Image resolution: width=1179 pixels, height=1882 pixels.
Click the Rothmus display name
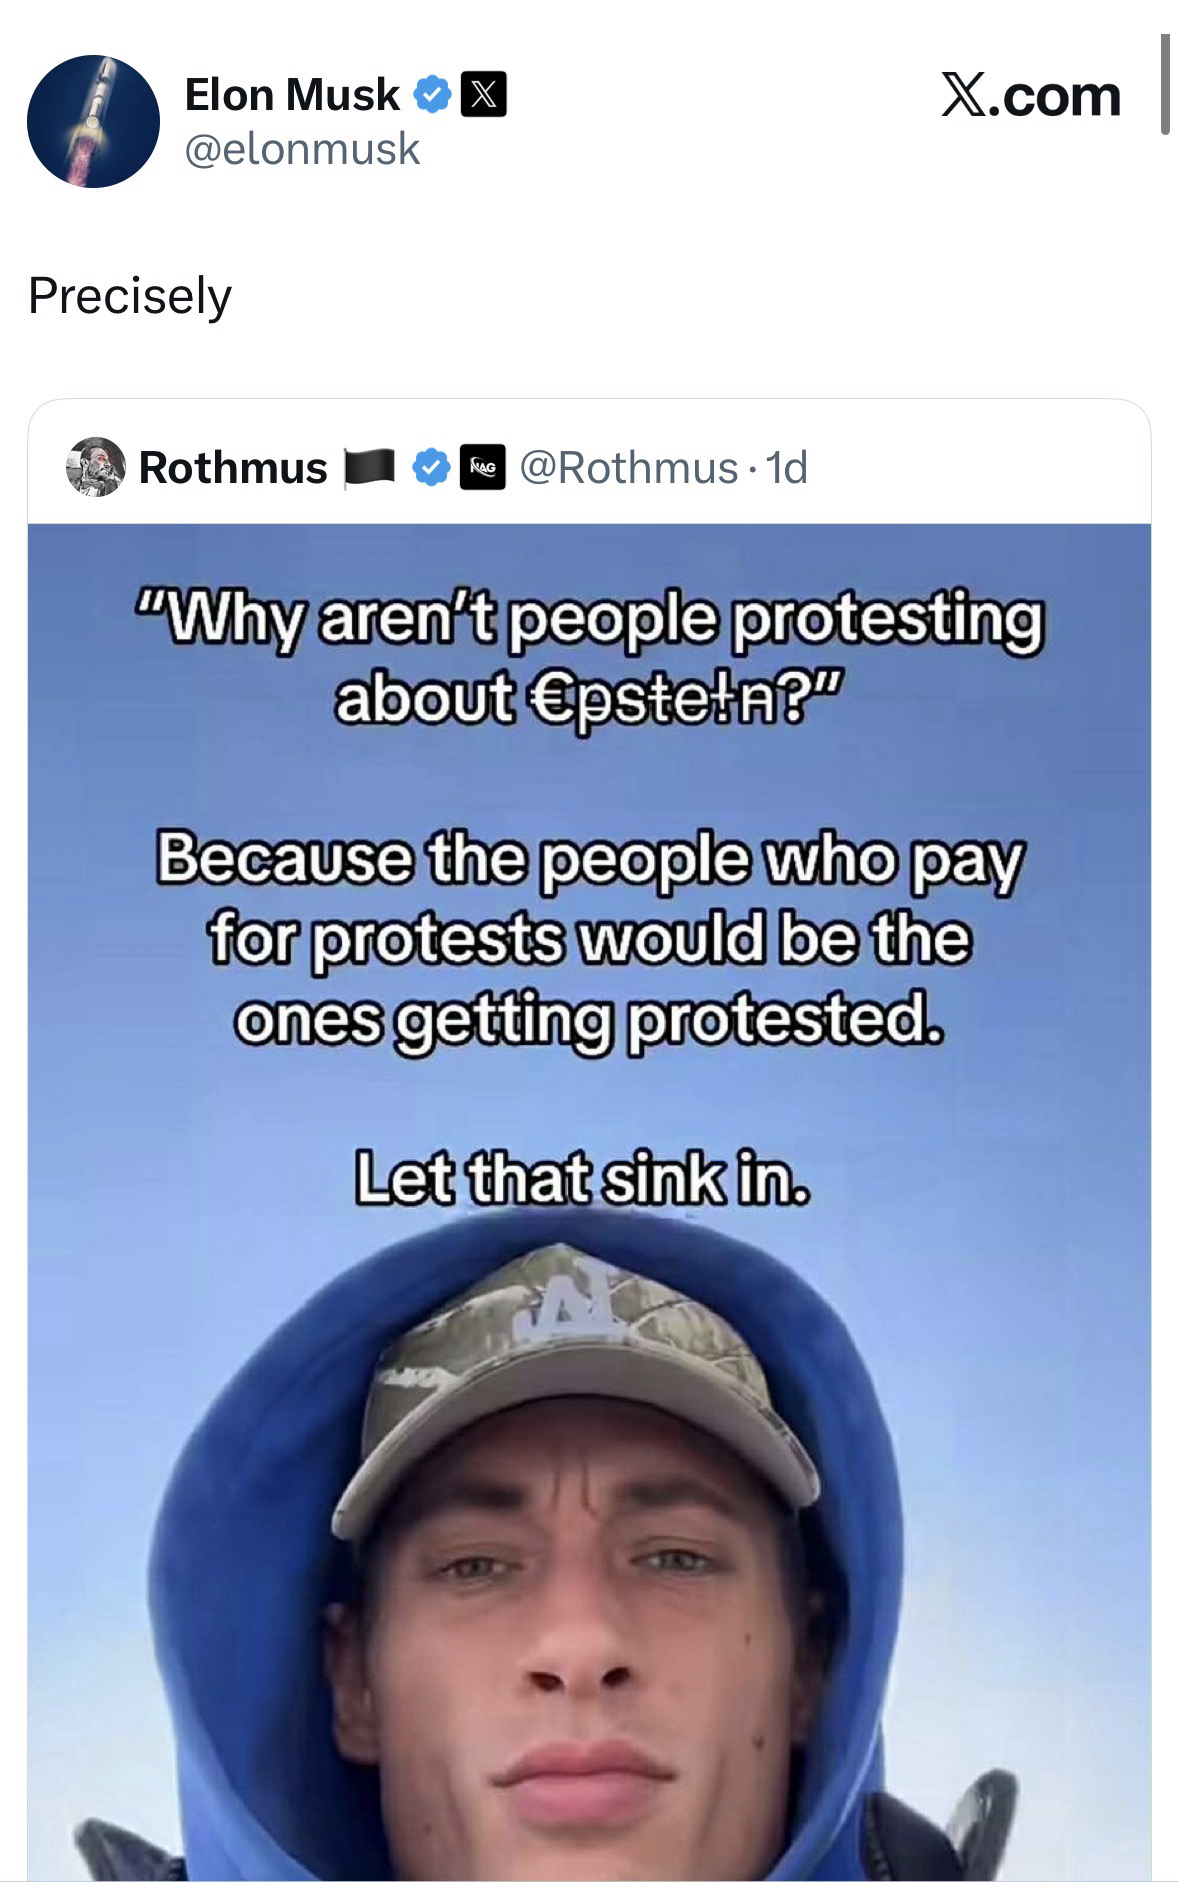[x=233, y=467]
